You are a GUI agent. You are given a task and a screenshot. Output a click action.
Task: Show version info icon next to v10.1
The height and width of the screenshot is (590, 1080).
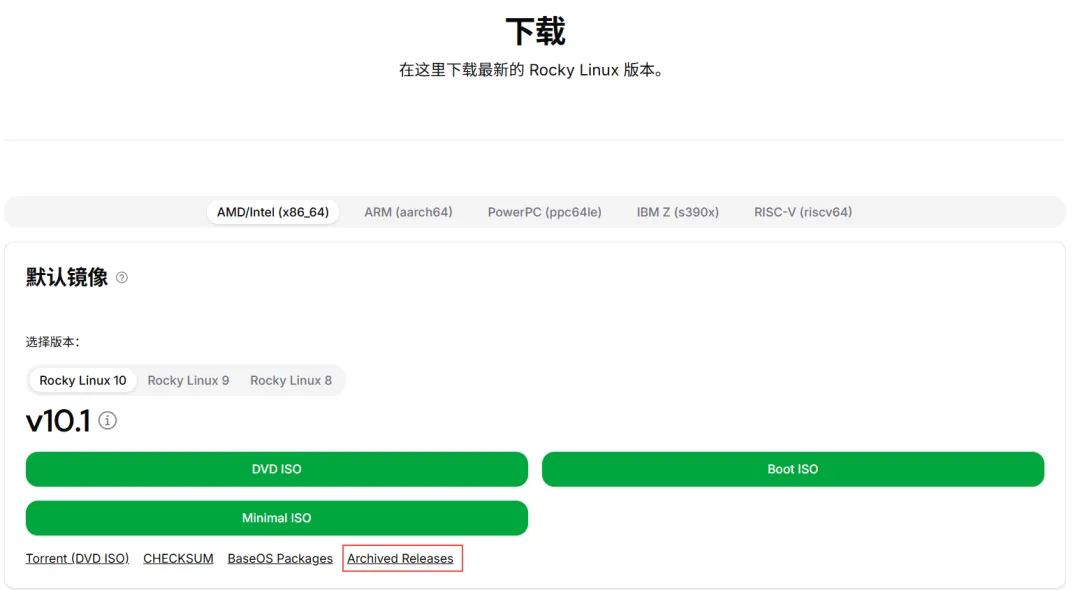(x=107, y=420)
